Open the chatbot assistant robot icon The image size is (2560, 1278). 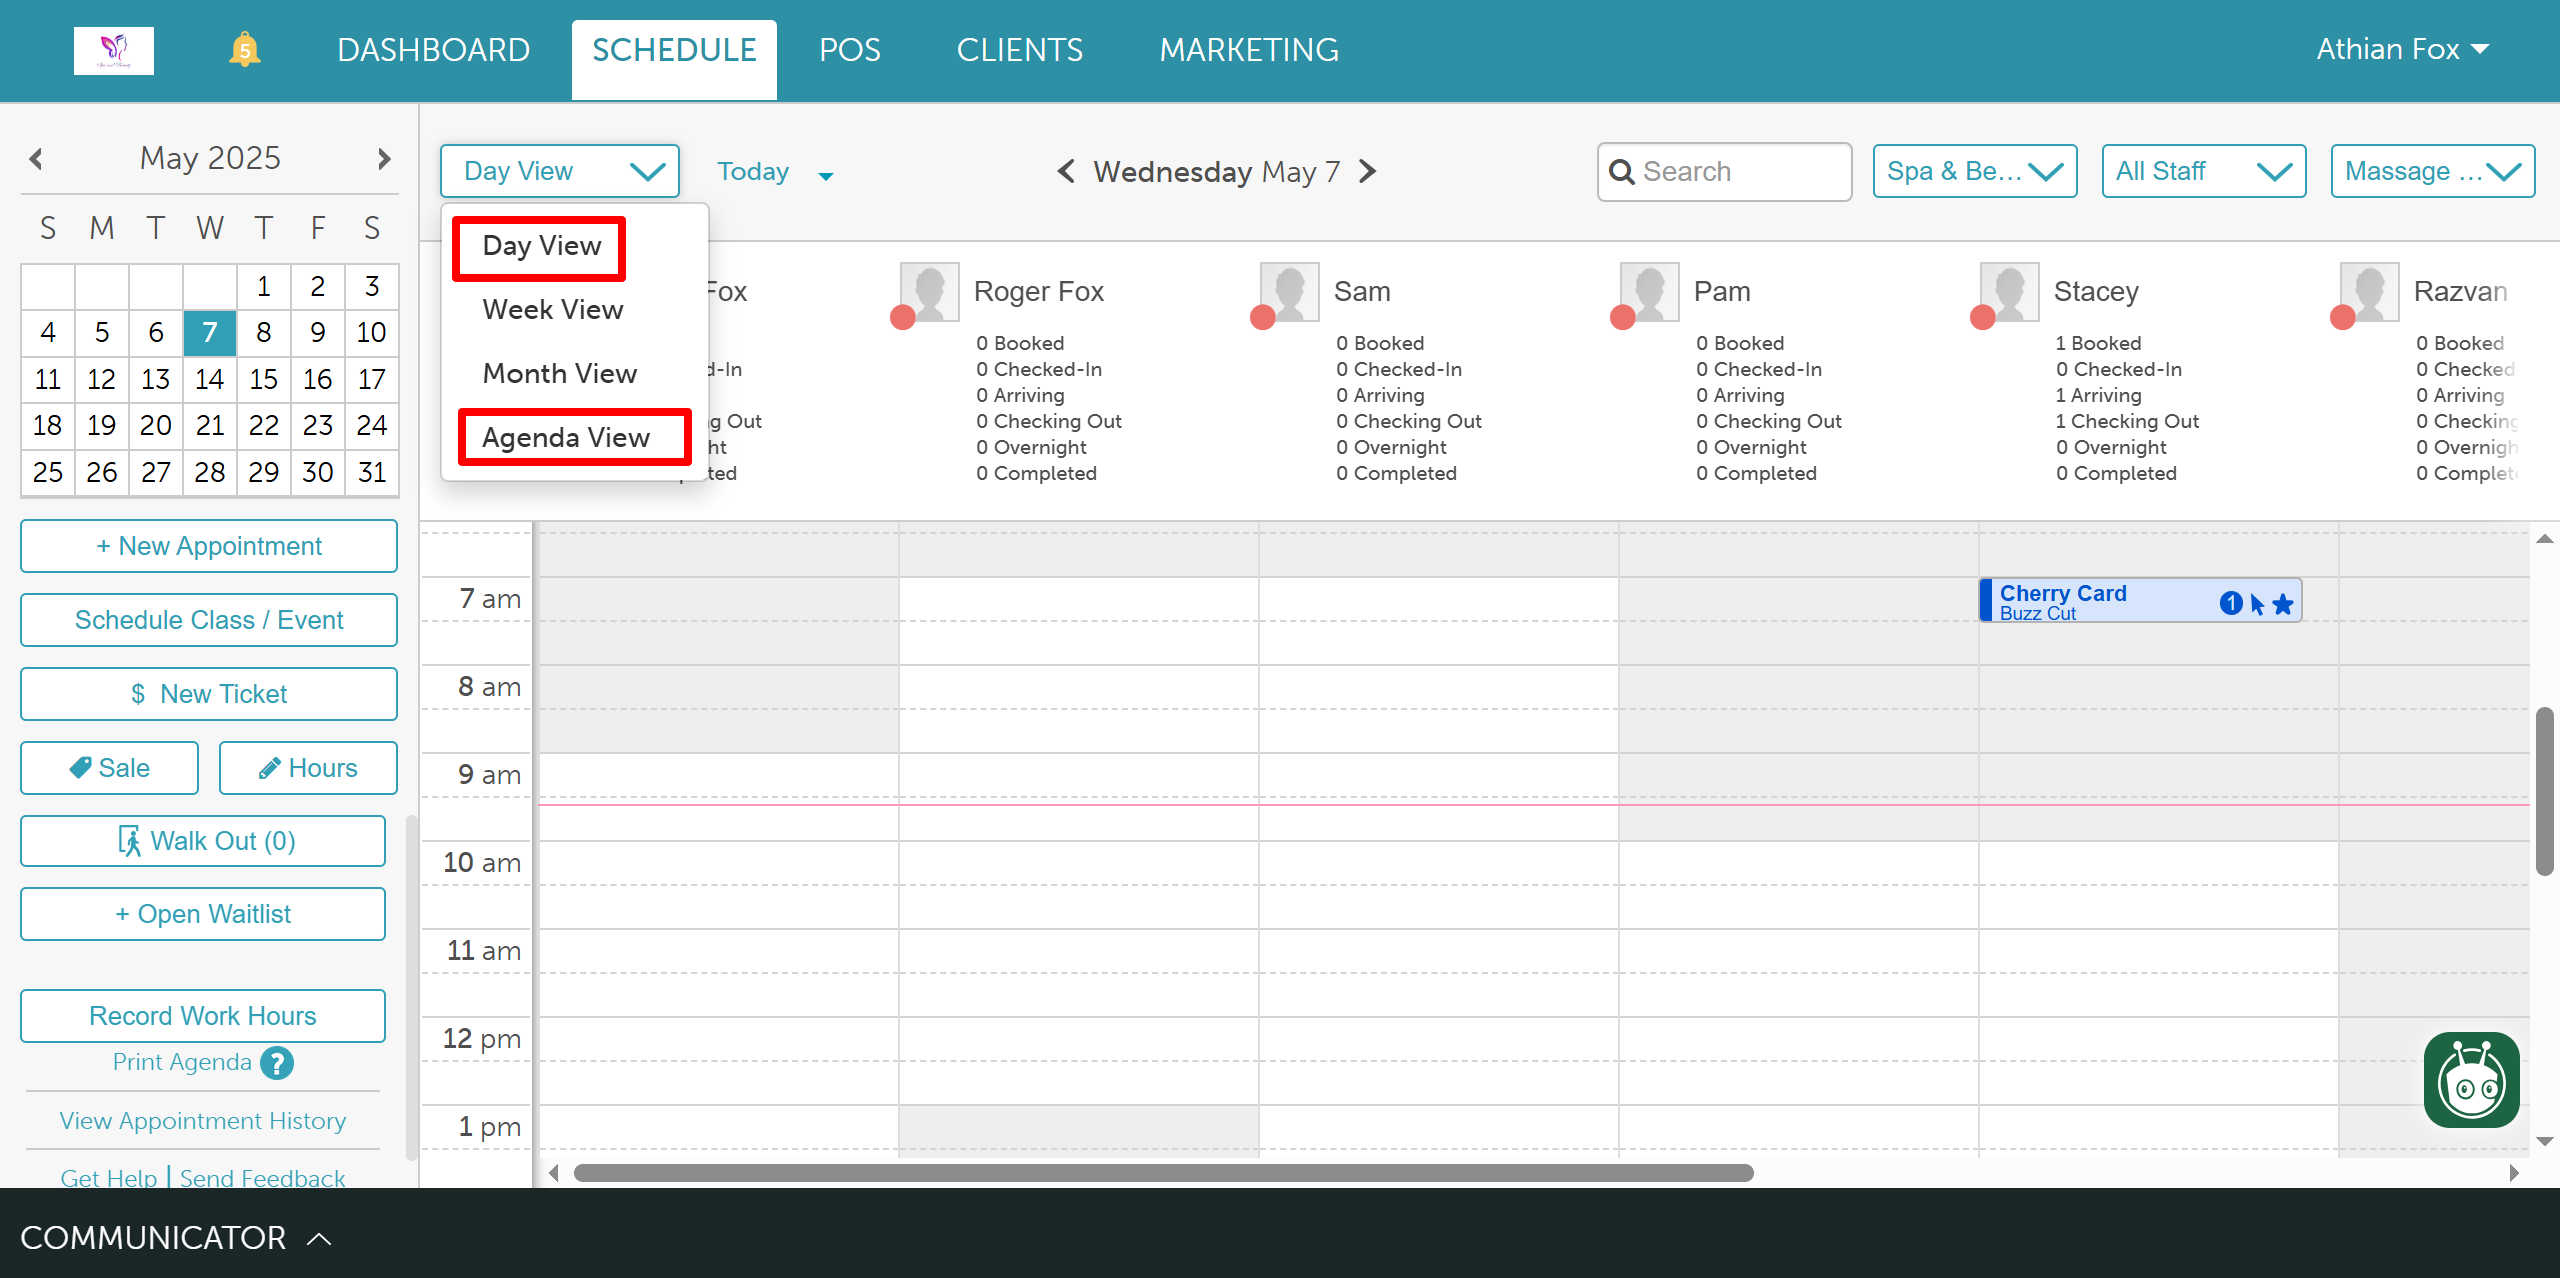pos(2470,1080)
